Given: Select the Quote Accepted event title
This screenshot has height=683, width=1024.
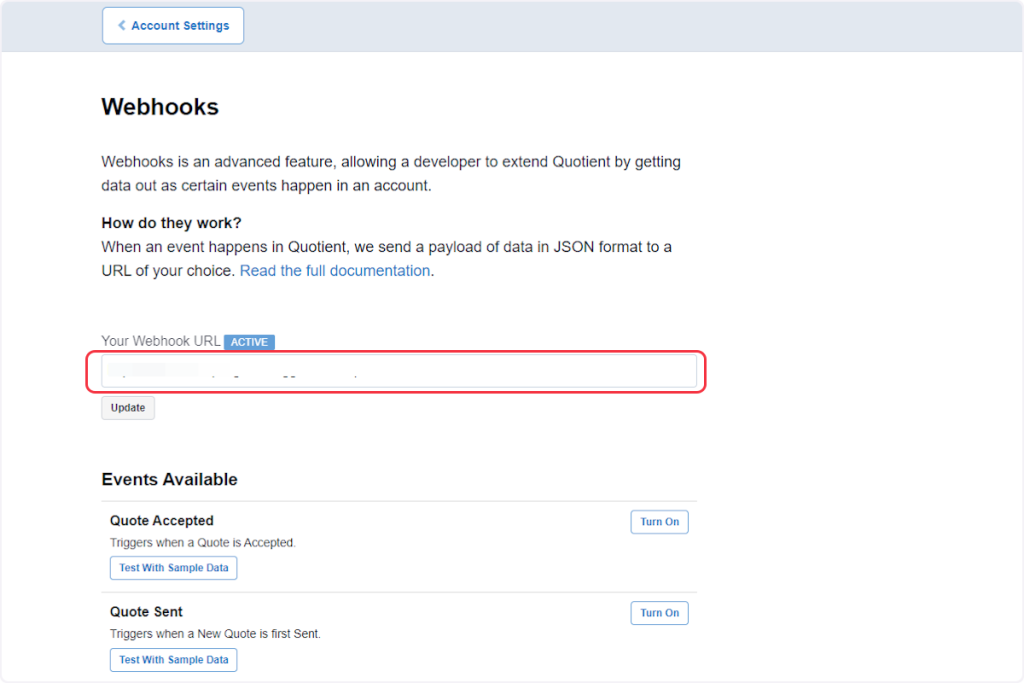Looking at the screenshot, I should point(162,521).
